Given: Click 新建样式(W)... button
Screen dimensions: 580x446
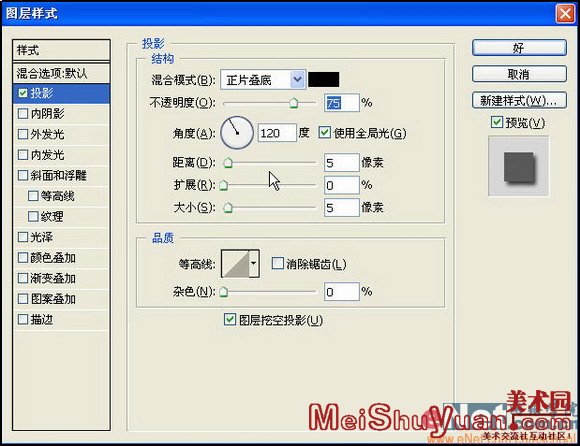Looking at the screenshot, I should [x=519, y=101].
